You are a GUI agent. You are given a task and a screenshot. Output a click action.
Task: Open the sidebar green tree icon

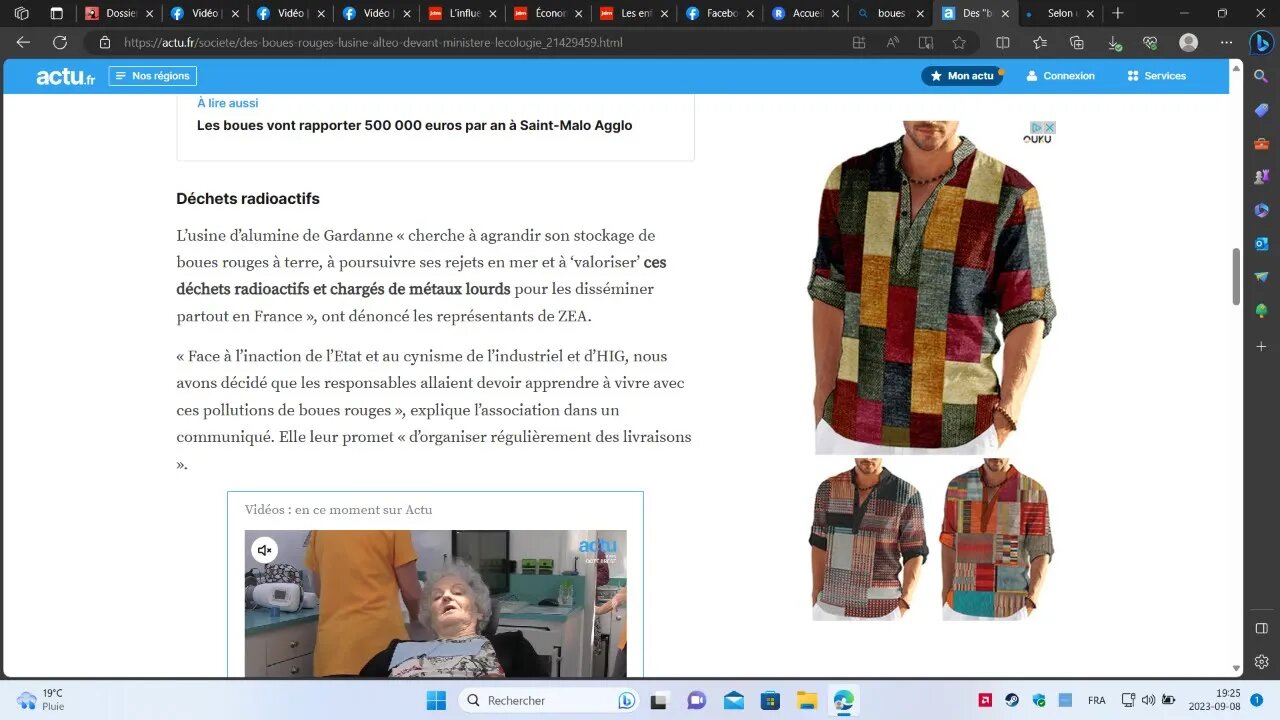point(1261,311)
